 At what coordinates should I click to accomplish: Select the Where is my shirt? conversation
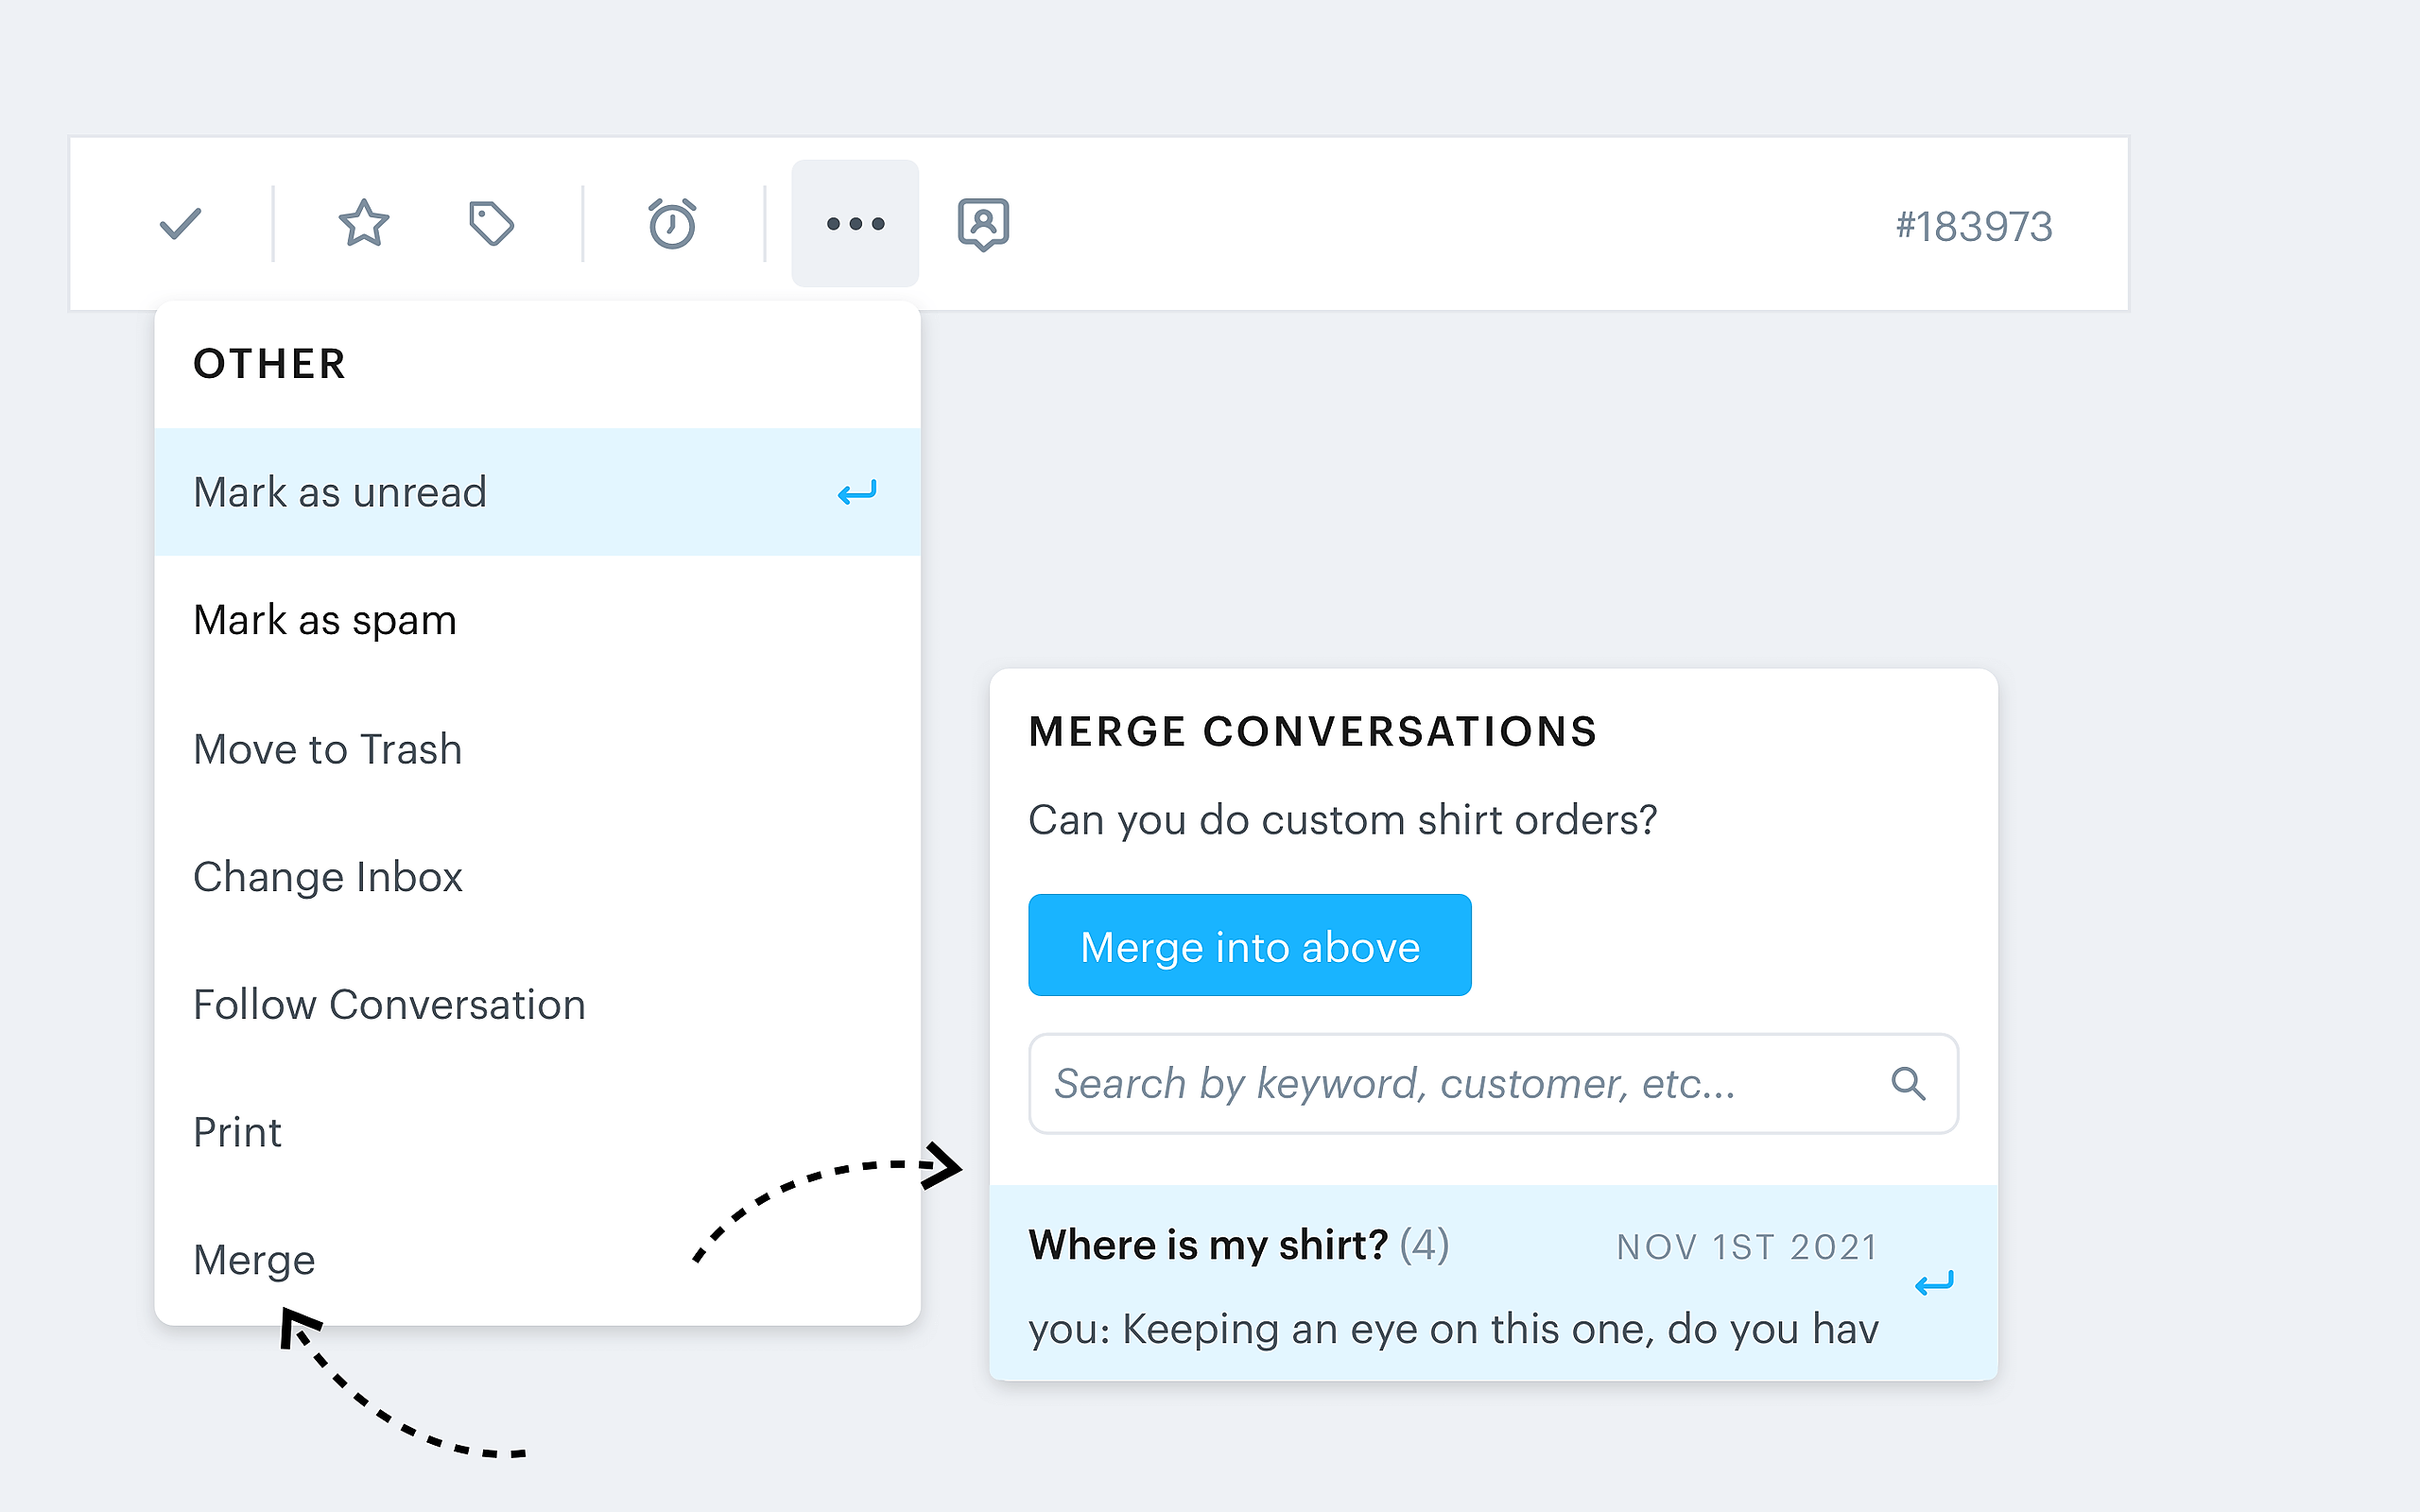[x=1450, y=1283]
